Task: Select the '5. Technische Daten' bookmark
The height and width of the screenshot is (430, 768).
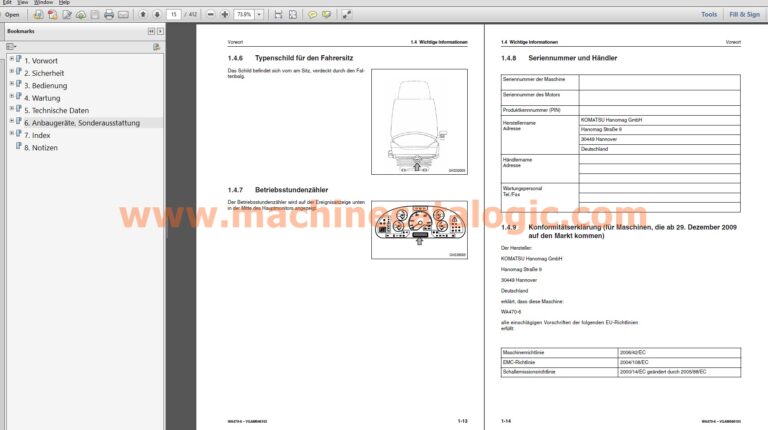Action: [56, 110]
